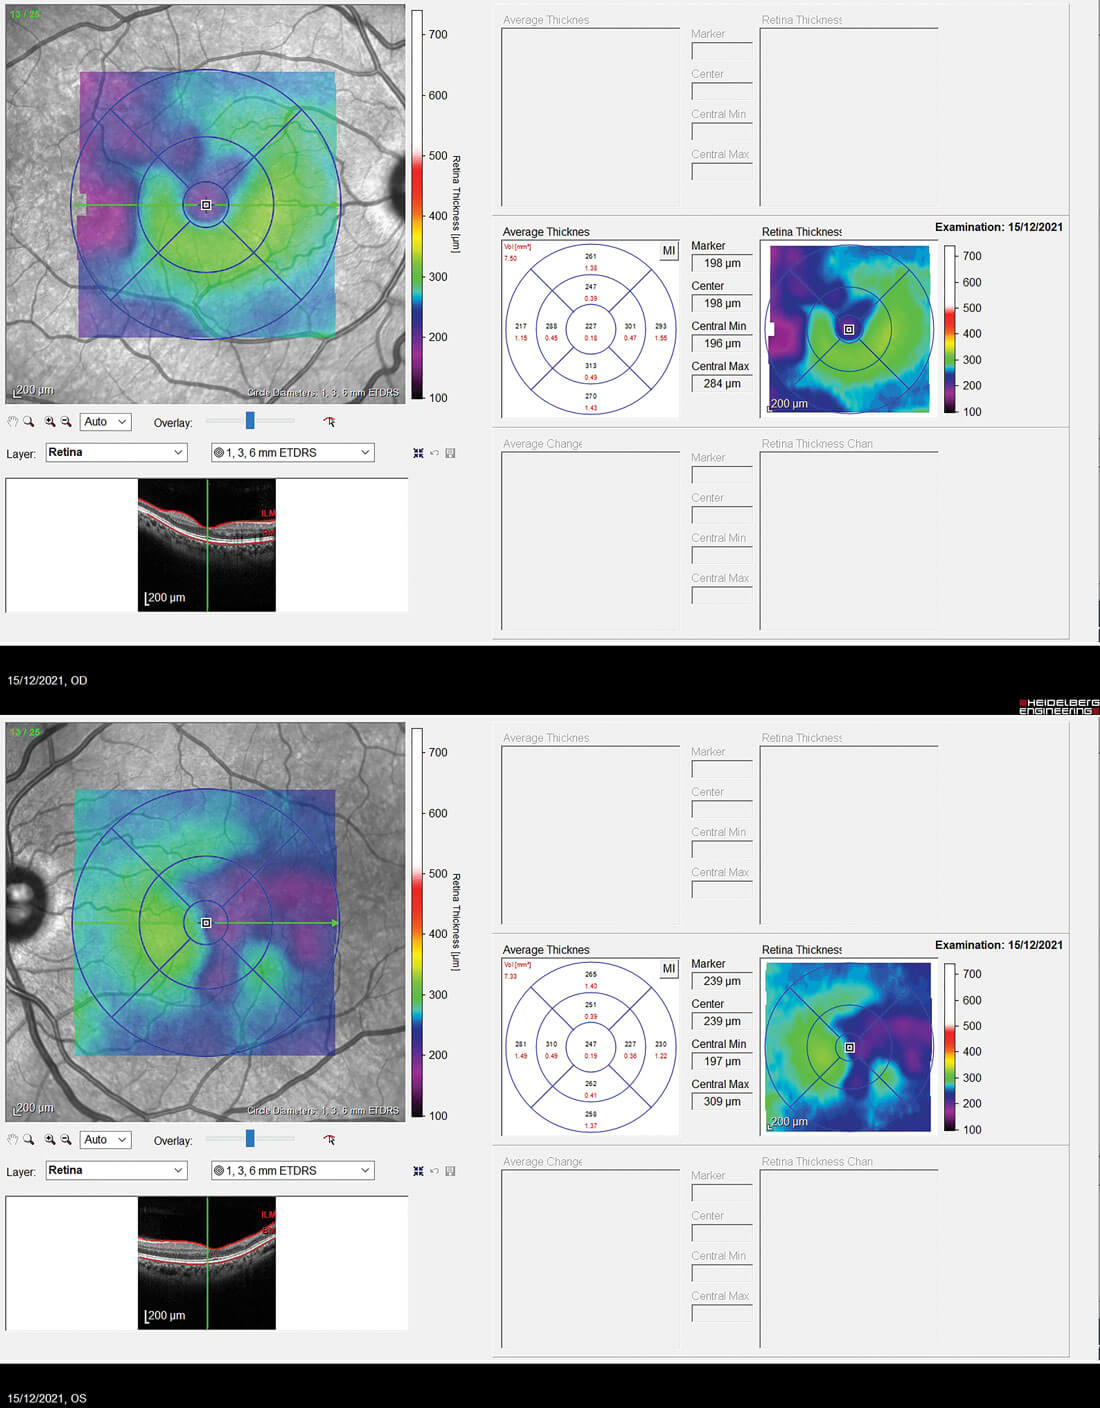This screenshot has width=1100, height=1408.
Task: Open the Retina layer dropdown in OS panel
Action: pyautogui.click(x=116, y=1171)
